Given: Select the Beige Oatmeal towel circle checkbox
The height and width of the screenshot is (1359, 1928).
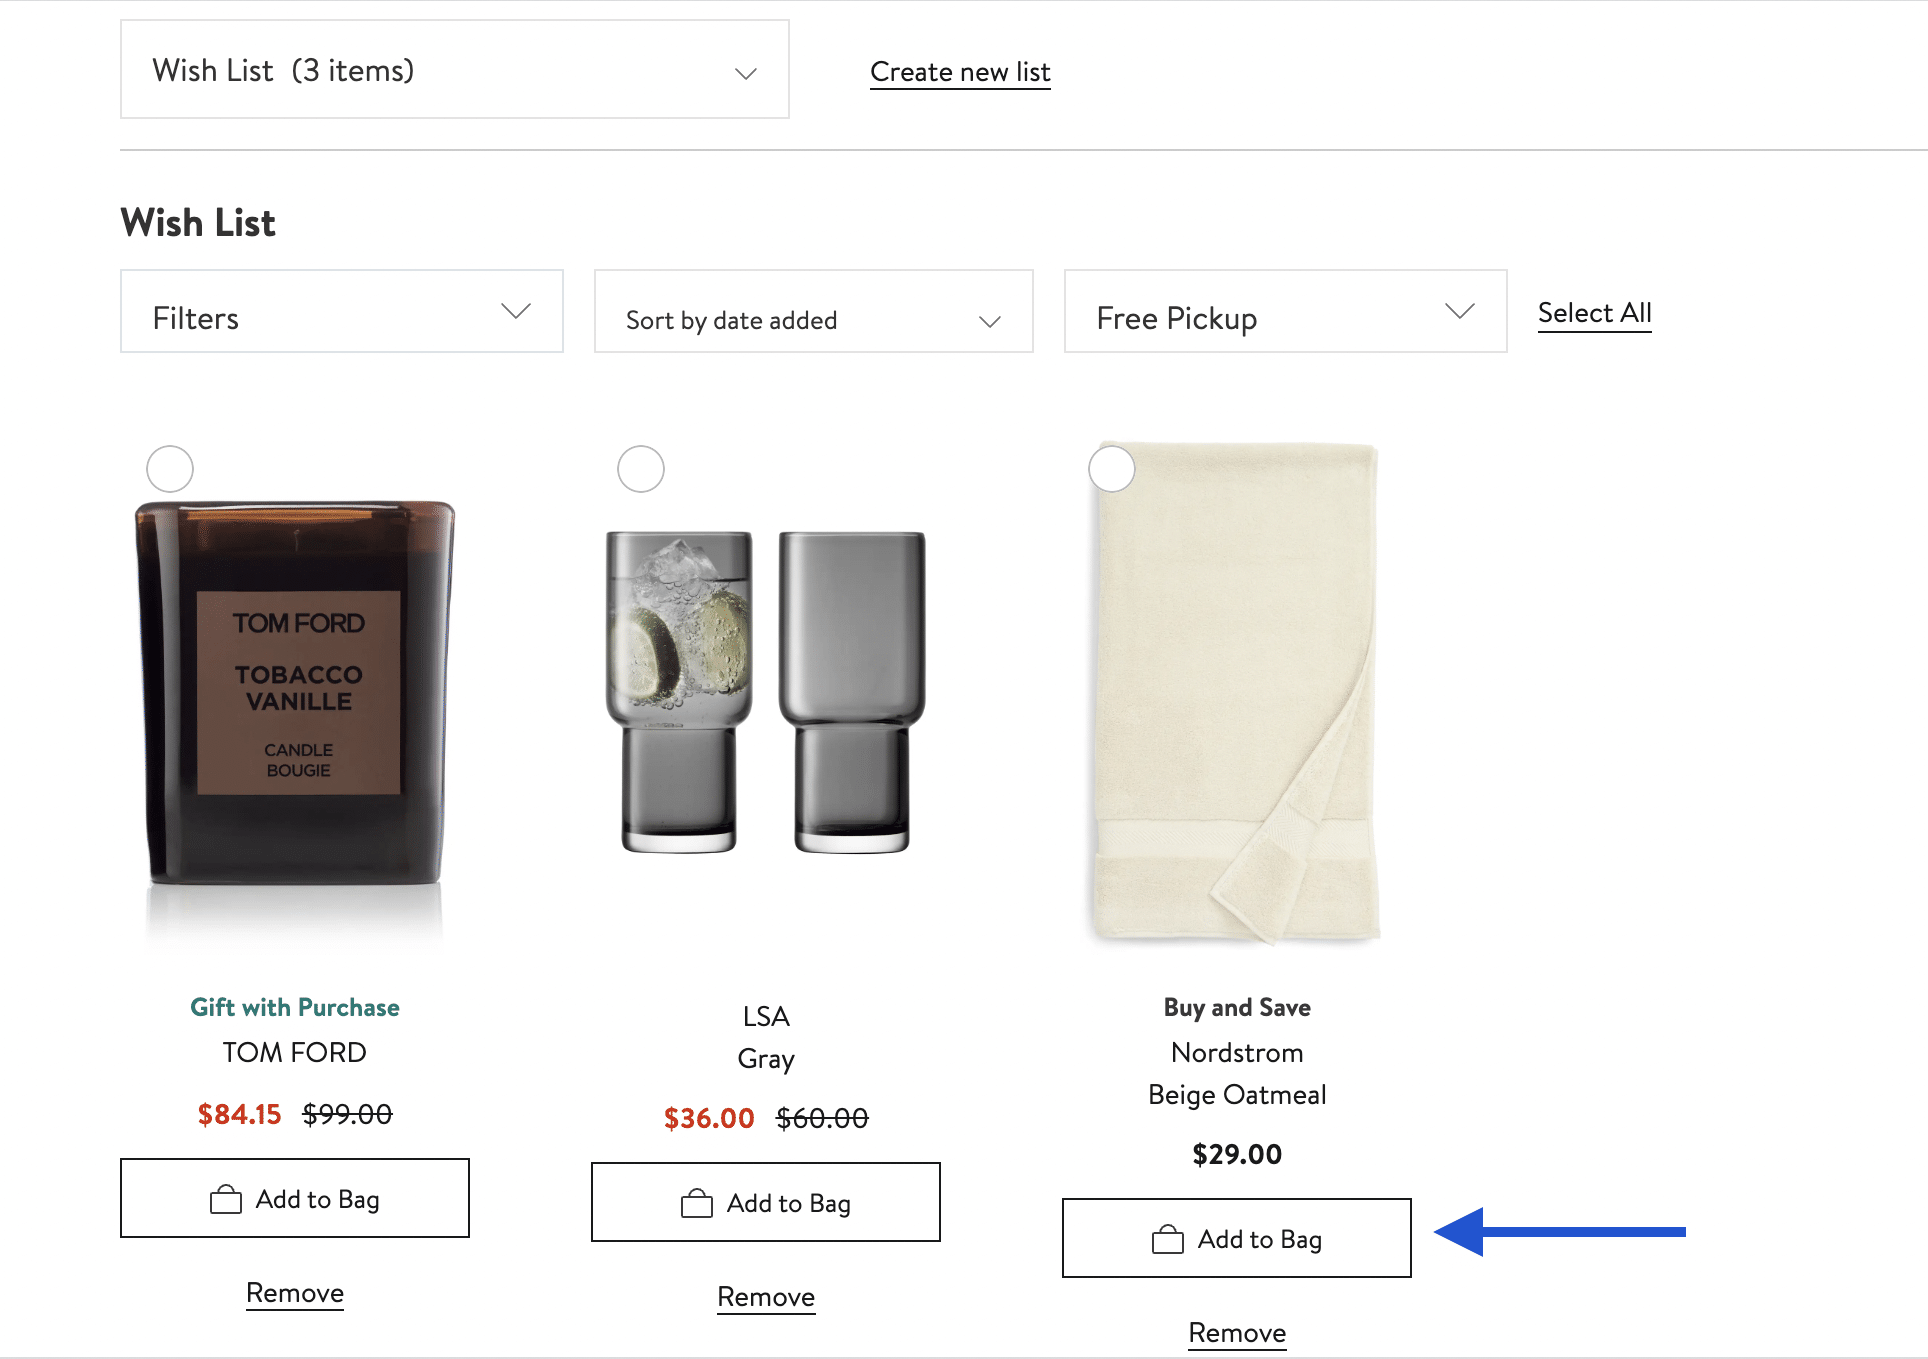Looking at the screenshot, I should pyautogui.click(x=1112, y=469).
